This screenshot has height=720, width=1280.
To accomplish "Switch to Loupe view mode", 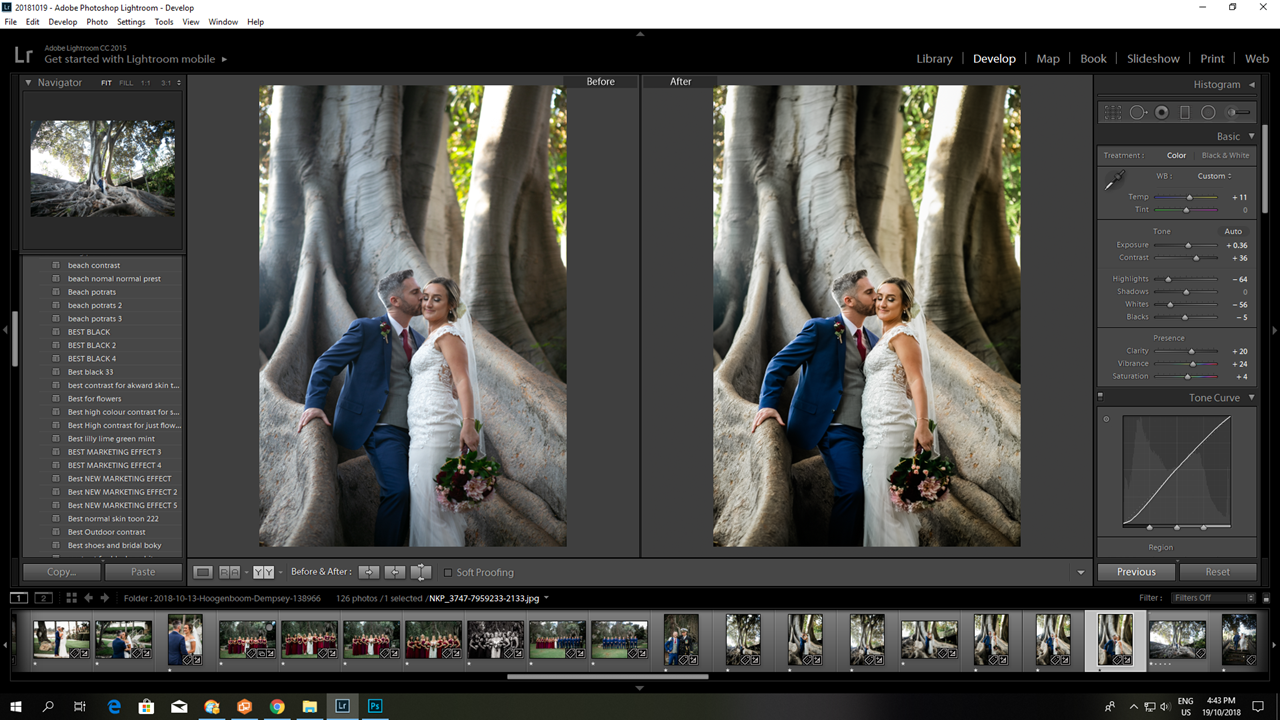I will click(203, 572).
